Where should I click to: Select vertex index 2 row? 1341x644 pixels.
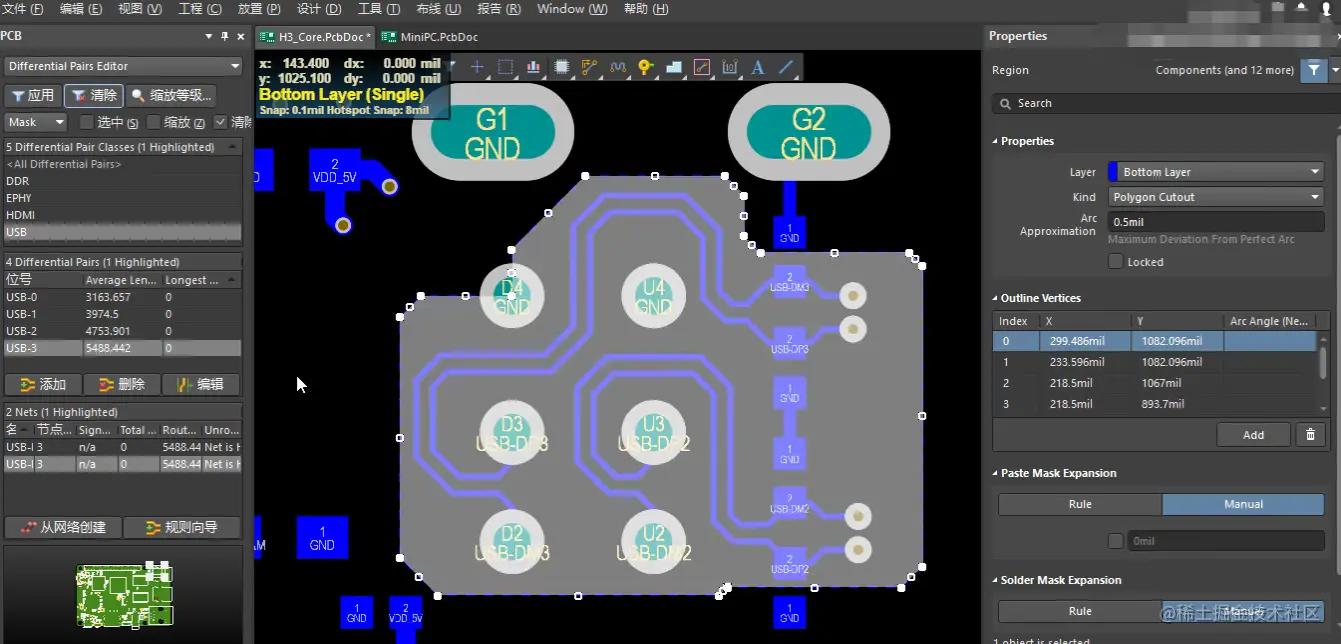1155,383
